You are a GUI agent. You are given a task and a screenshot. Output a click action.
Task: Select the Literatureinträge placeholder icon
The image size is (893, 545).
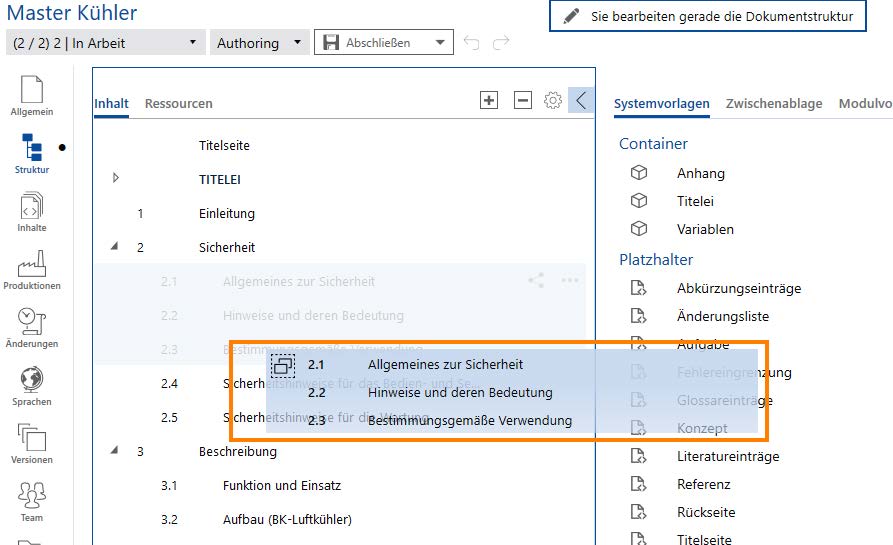tap(638, 456)
